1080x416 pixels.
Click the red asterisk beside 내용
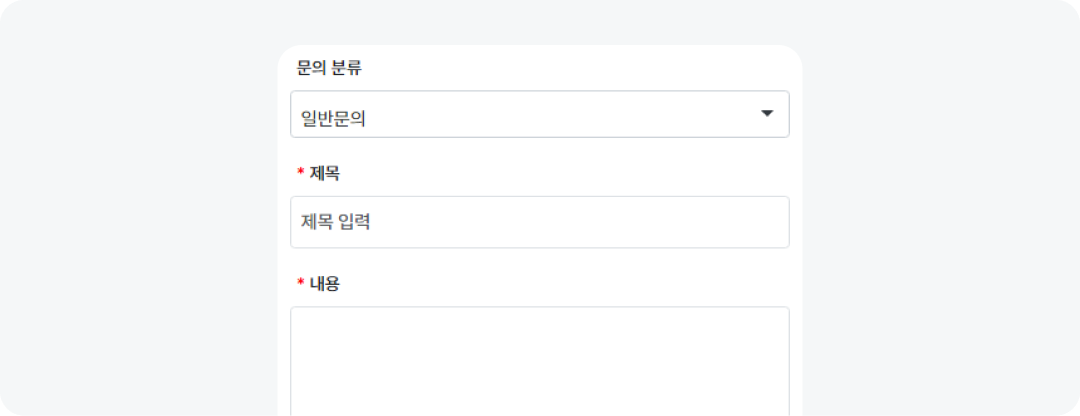pos(300,284)
